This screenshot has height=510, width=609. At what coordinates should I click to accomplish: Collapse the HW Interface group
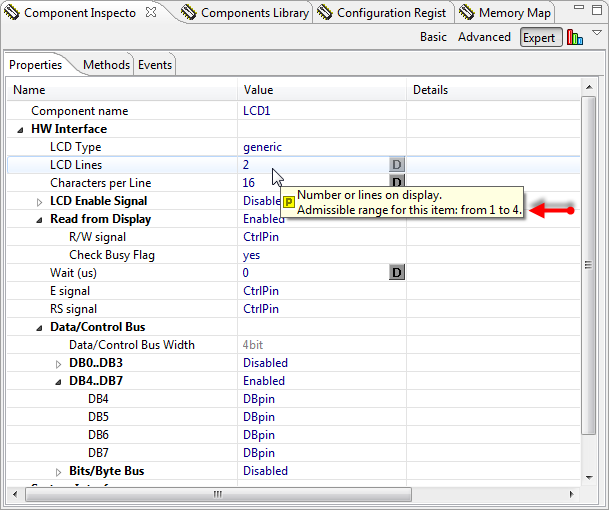21,129
